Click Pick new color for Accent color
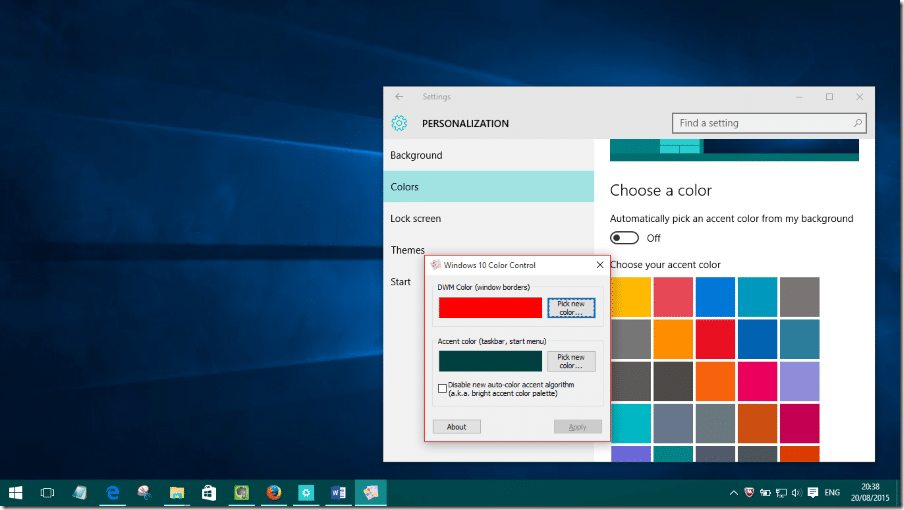904x510 pixels. (571, 361)
